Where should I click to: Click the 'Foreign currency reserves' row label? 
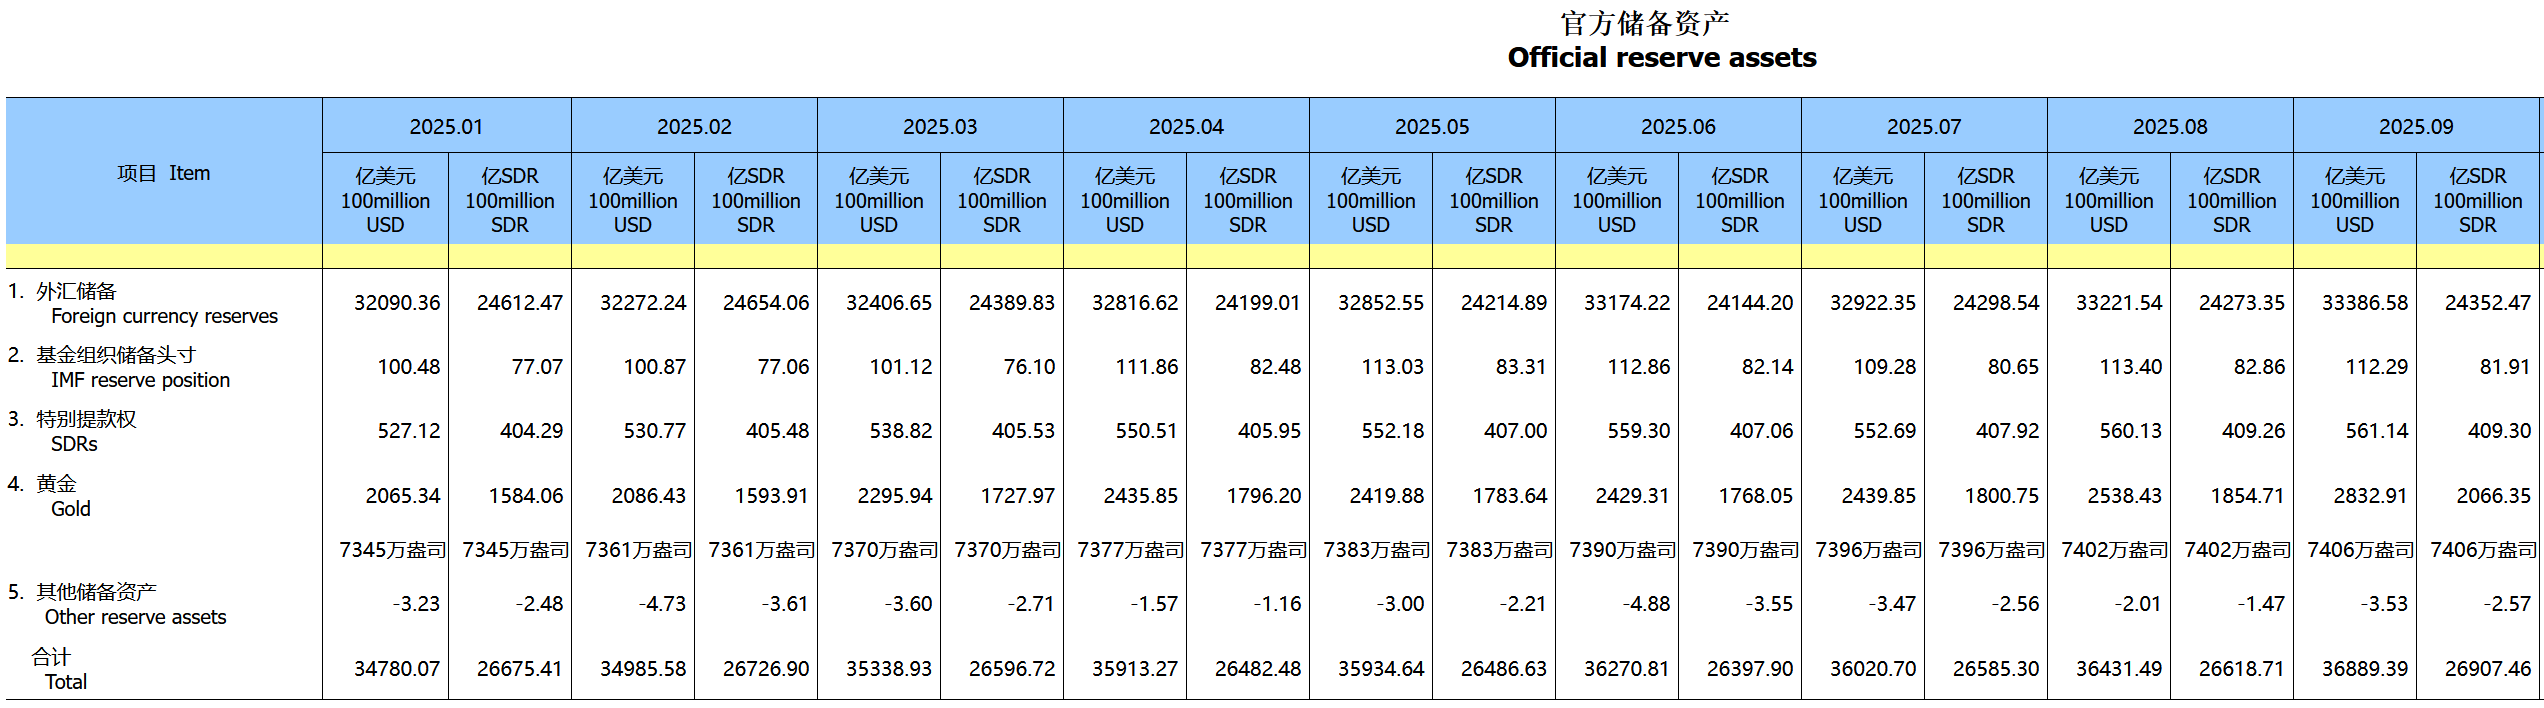click(165, 316)
